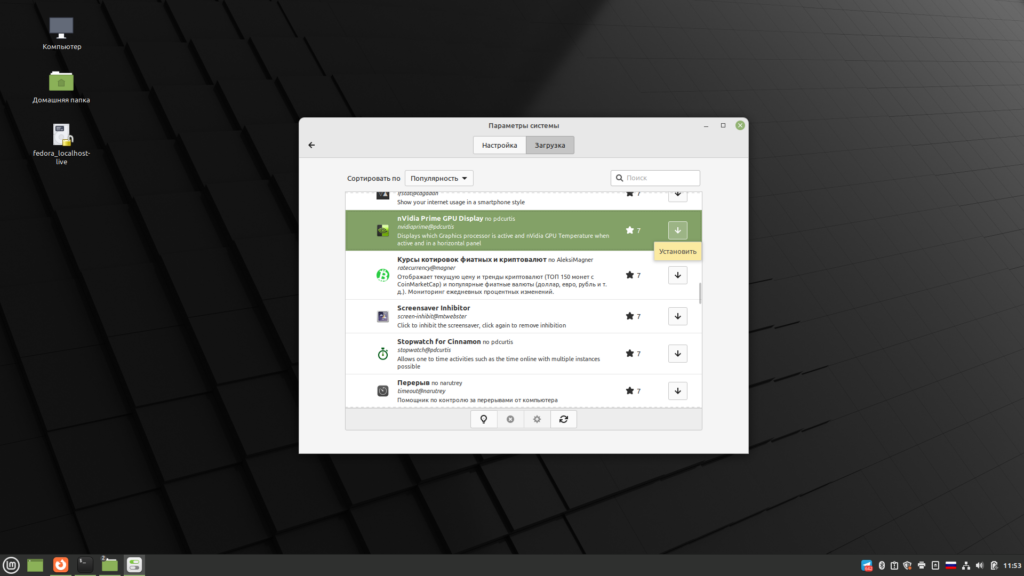Screen dimensions: 1024x576
Task: Click the refresh icon in the bottom toolbar
Action: pyautogui.click(x=564, y=419)
